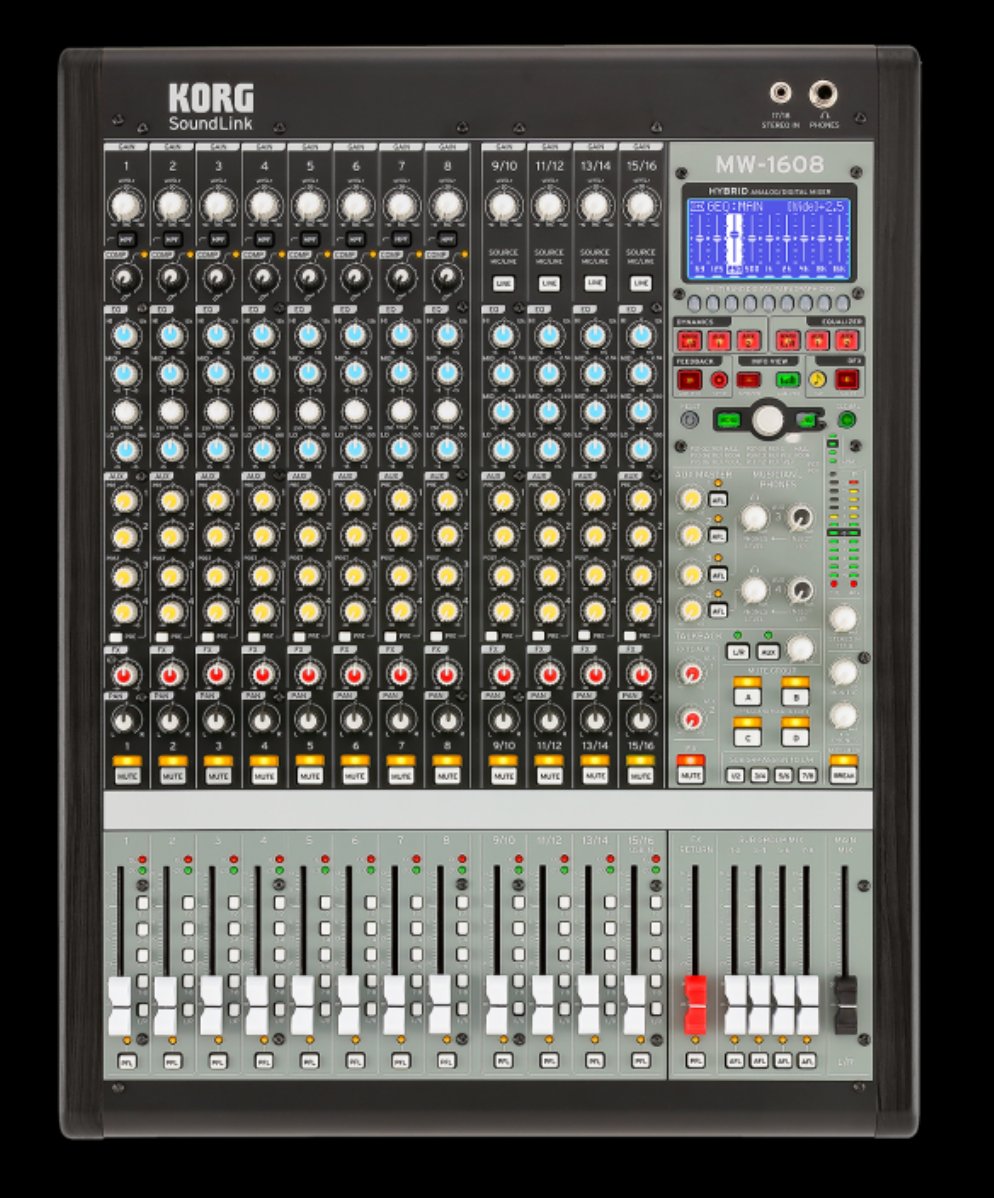Mute channel 8 with its MUTE button

(447, 776)
